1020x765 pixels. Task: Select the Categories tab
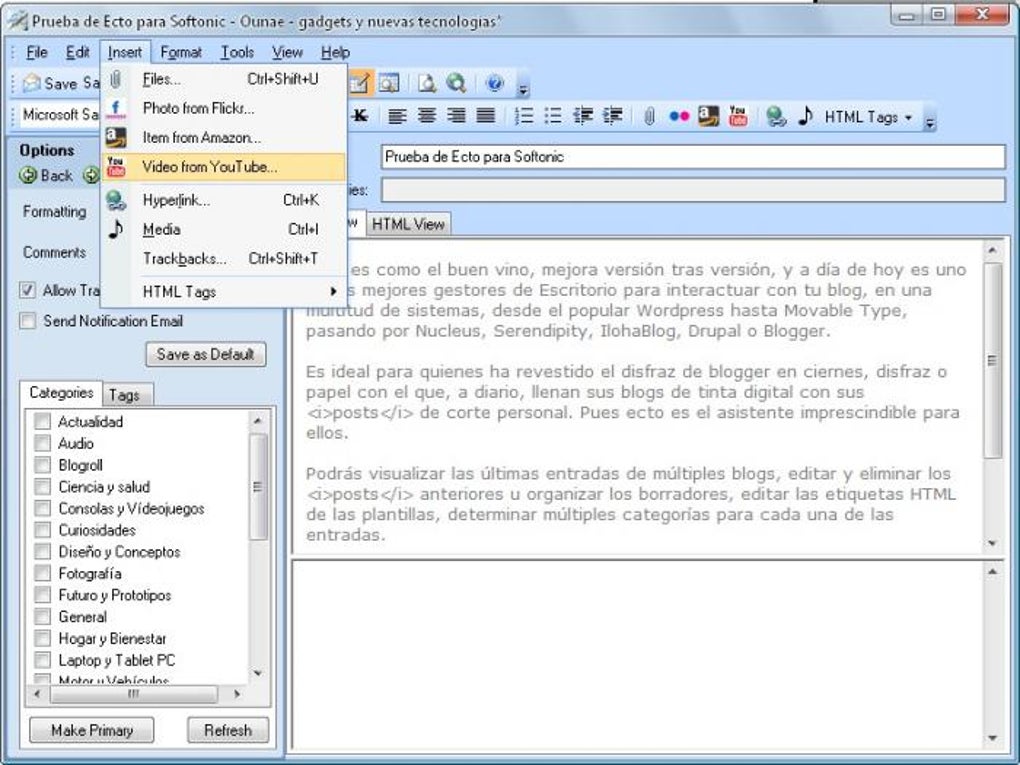click(x=61, y=392)
